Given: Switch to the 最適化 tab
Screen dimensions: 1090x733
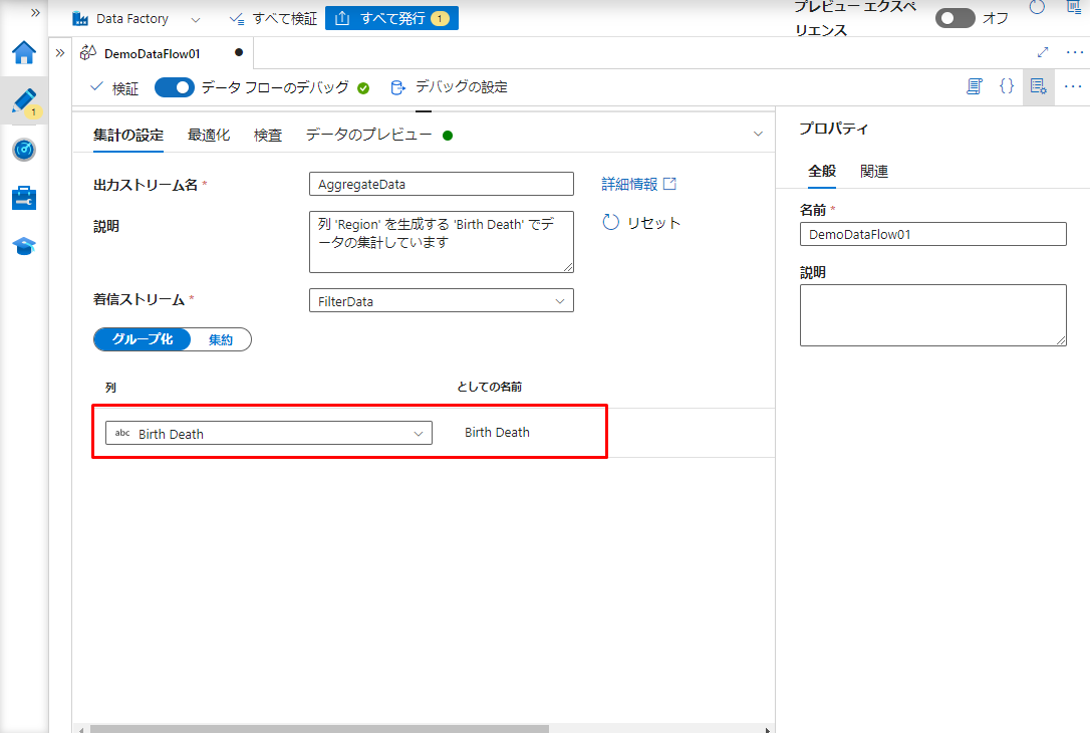Looking at the screenshot, I should pos(208,135).
